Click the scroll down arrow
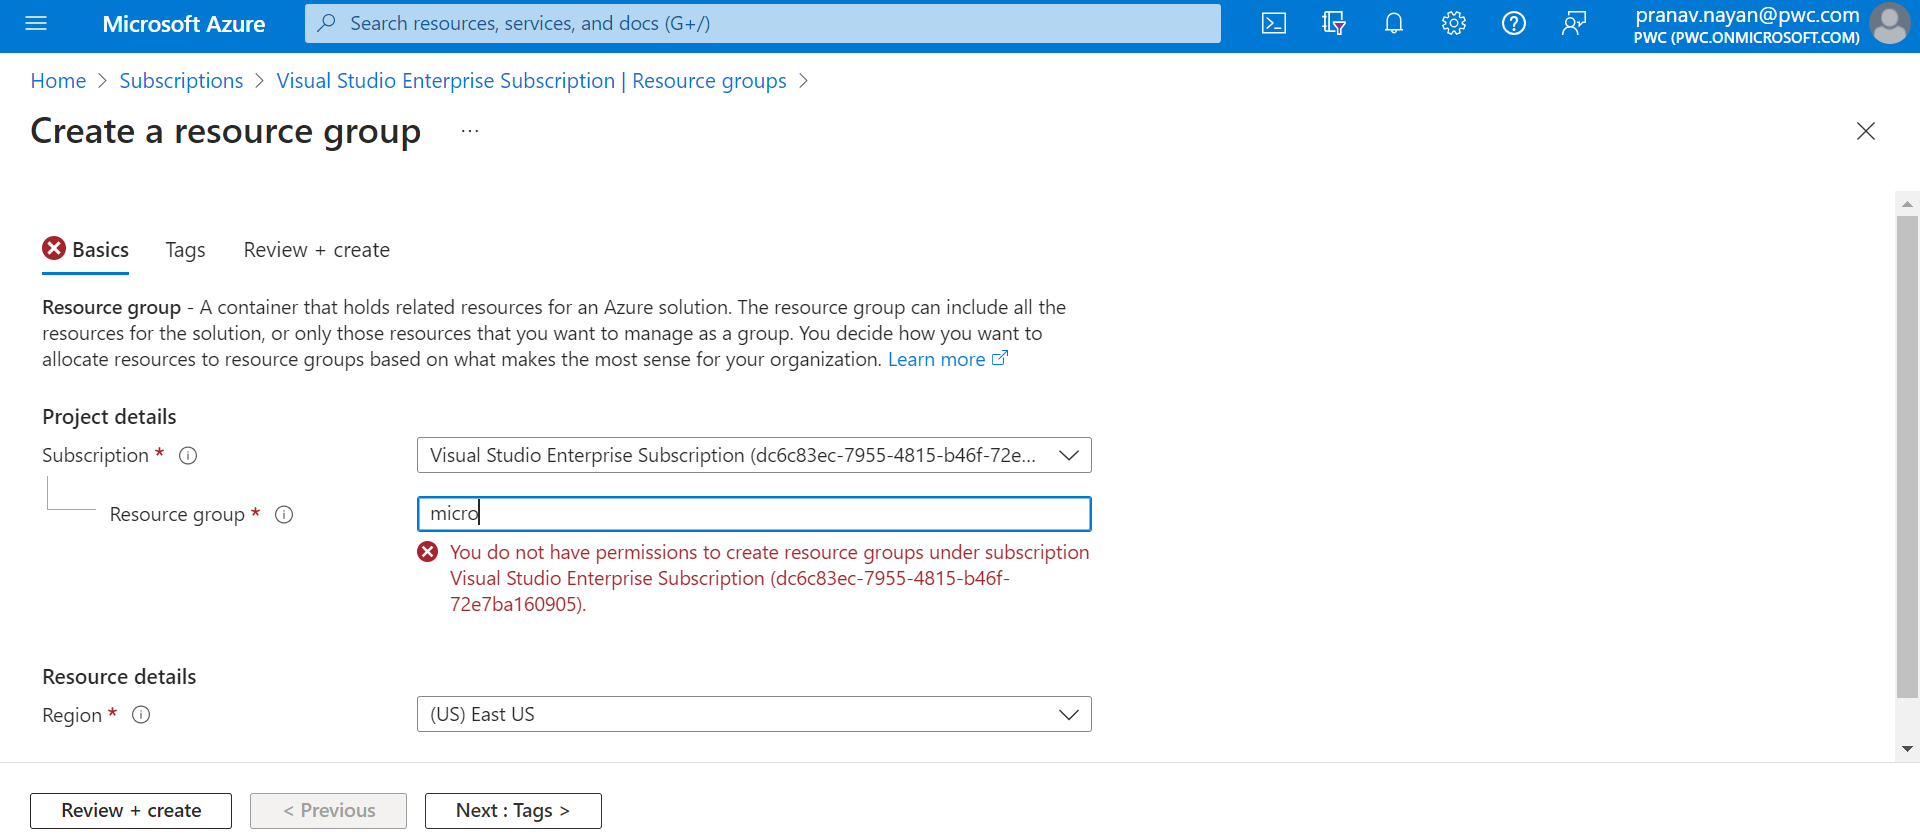Viewport: 1920px width, 835px height. point(1907,749)
